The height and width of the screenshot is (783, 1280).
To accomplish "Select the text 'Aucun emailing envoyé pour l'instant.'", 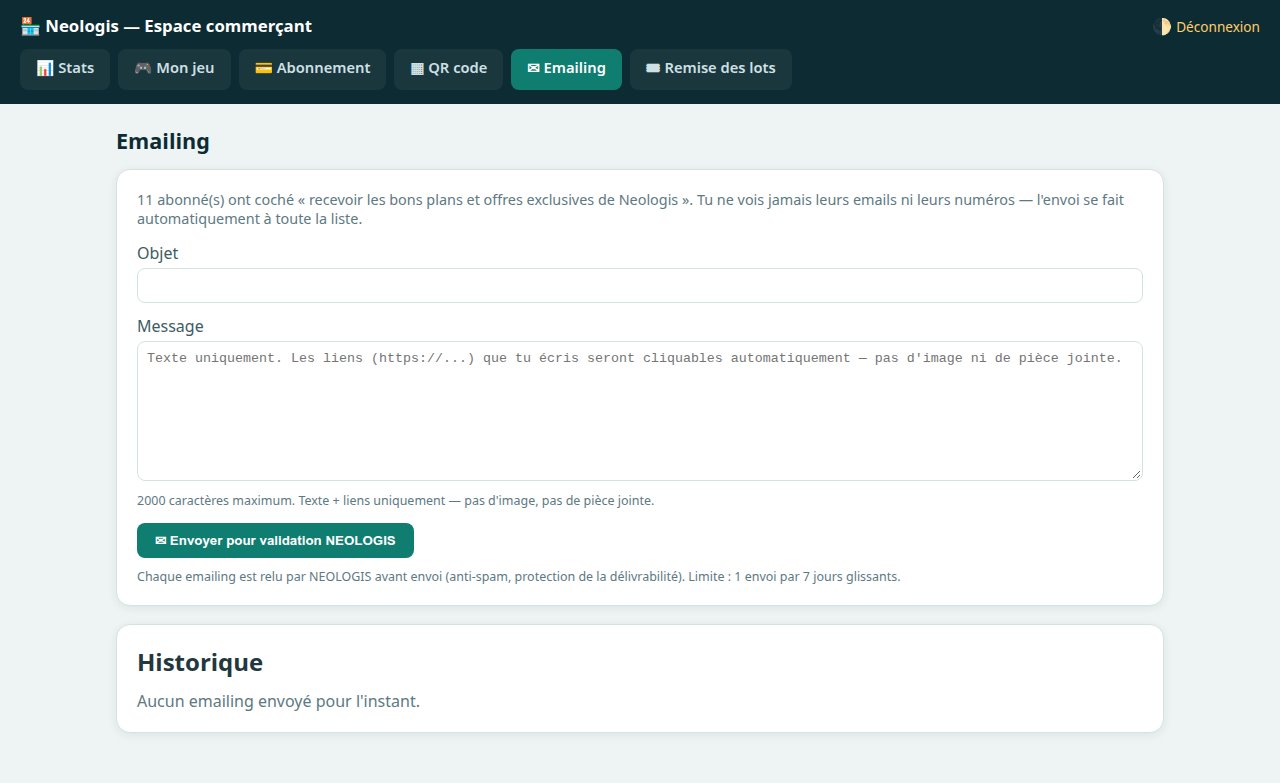I will tap(278, 701).
